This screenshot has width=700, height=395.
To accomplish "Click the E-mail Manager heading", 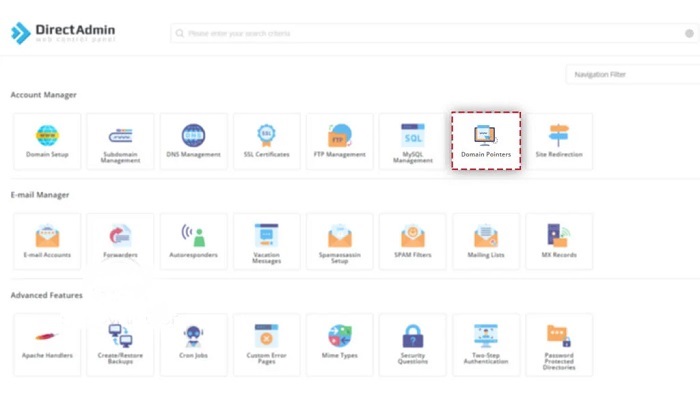I will 40,195.
